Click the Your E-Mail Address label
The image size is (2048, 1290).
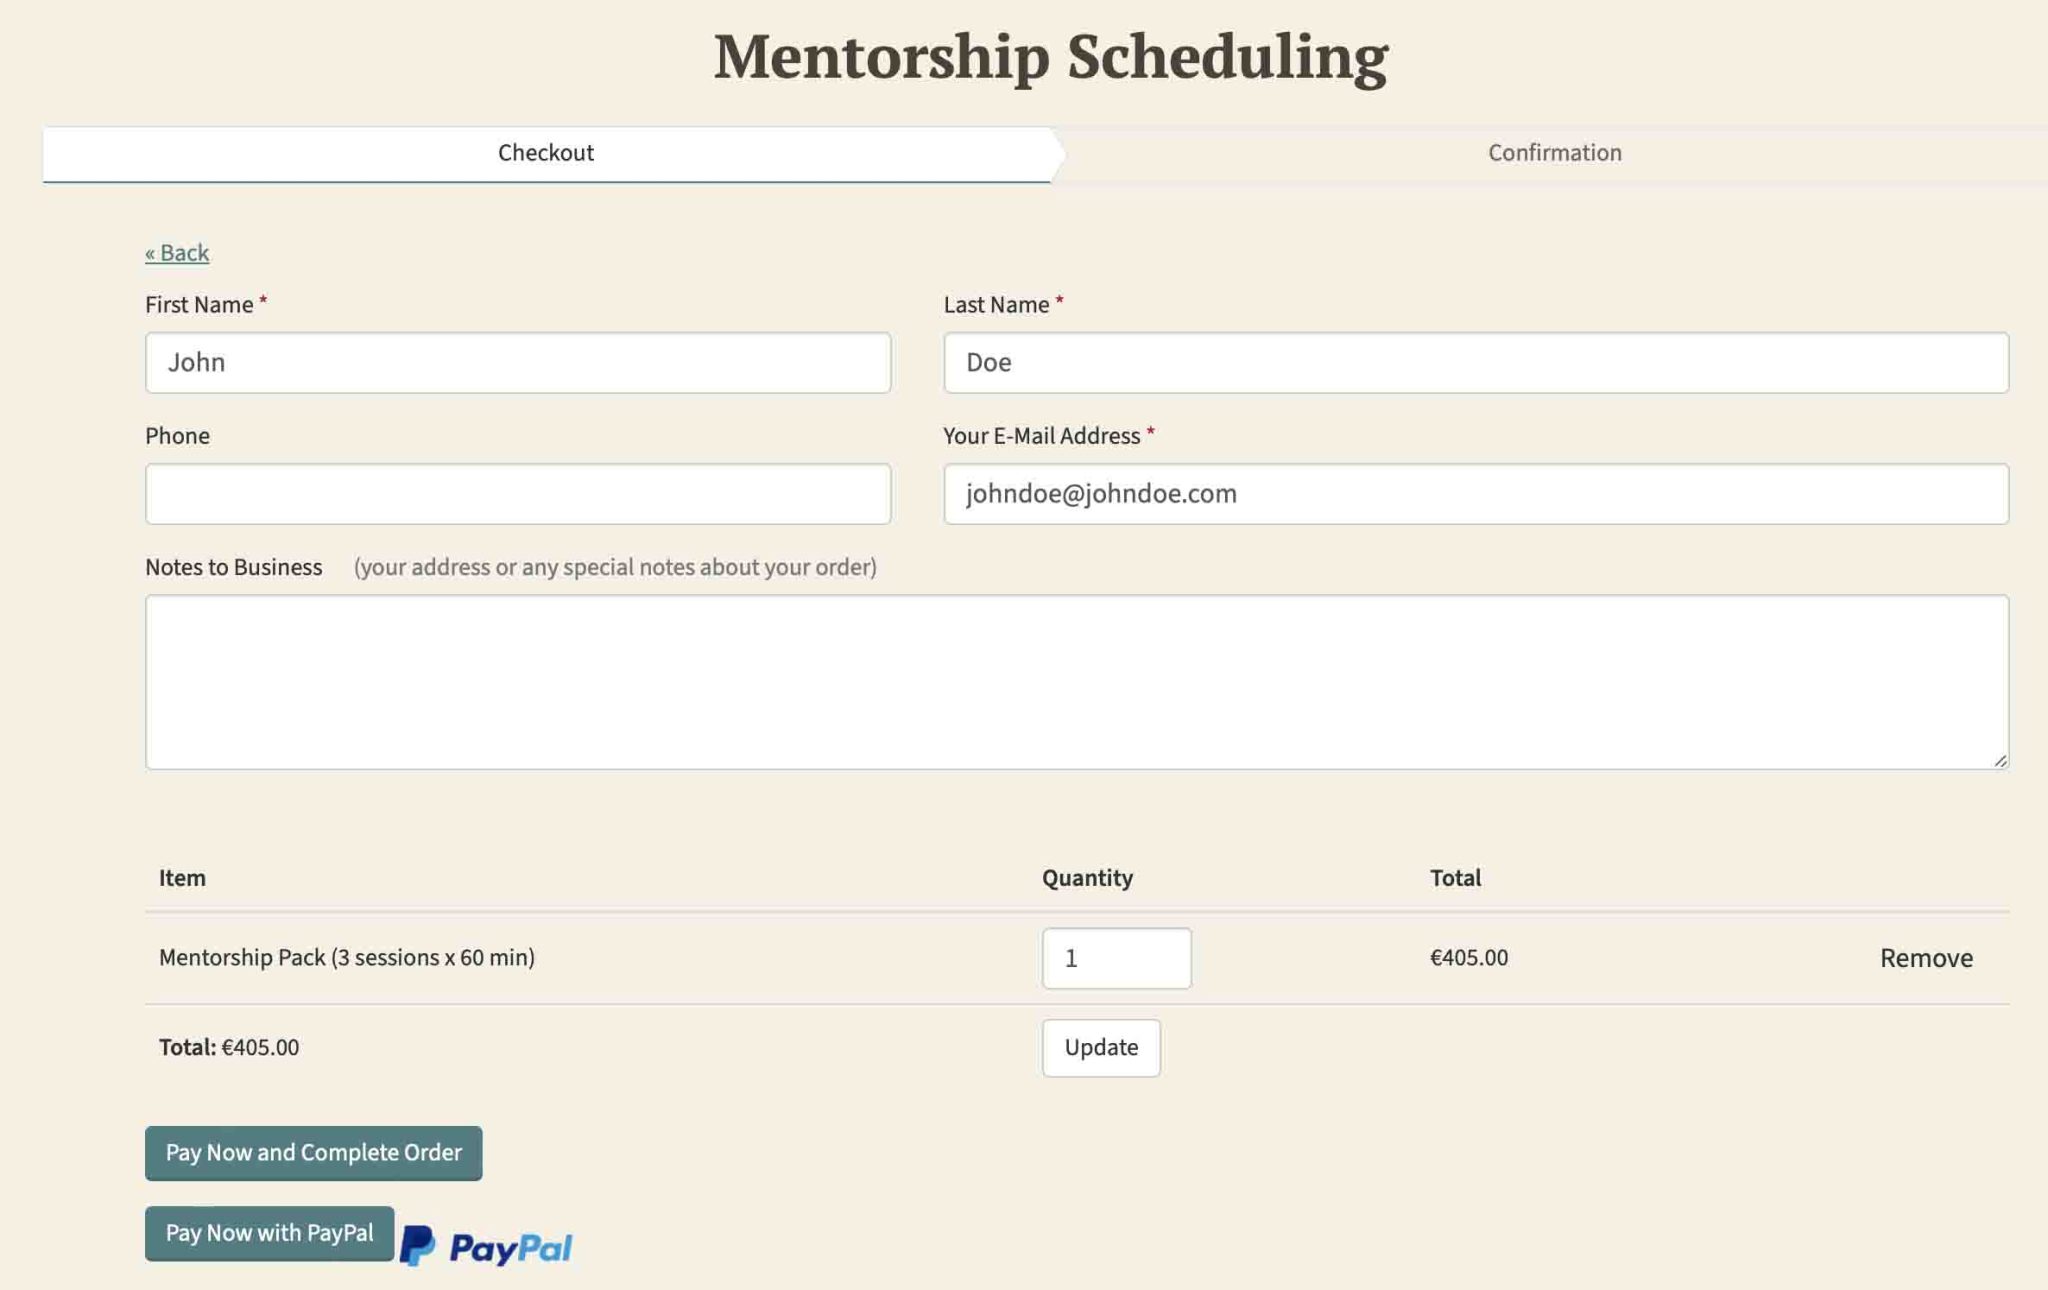coord(1041,436)
